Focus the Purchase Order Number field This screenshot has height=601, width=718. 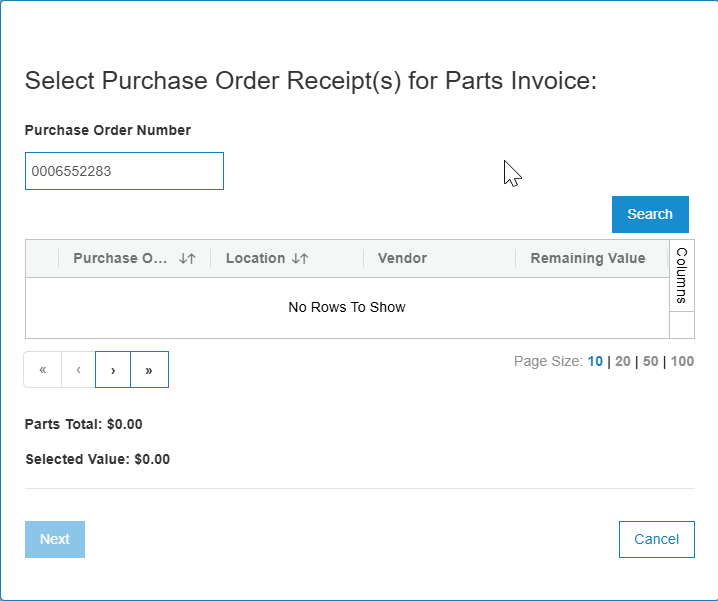(x=124, y=171)
